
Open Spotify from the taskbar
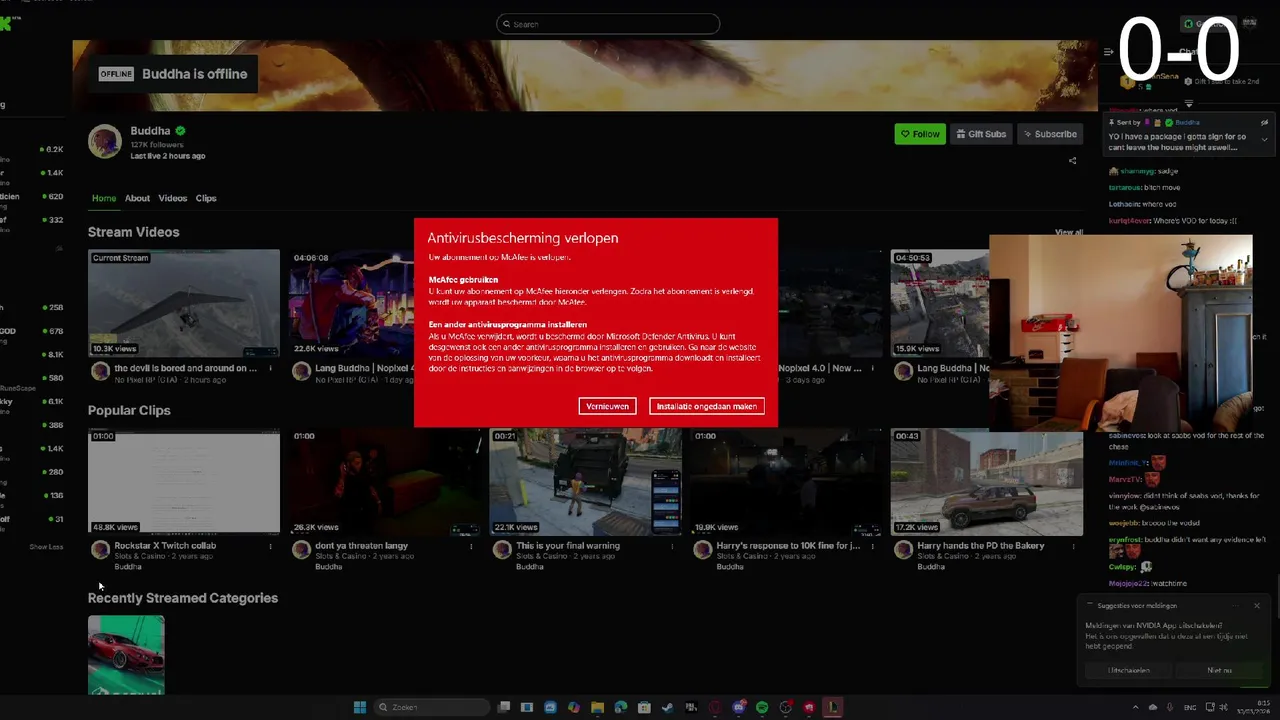[762, 707]
